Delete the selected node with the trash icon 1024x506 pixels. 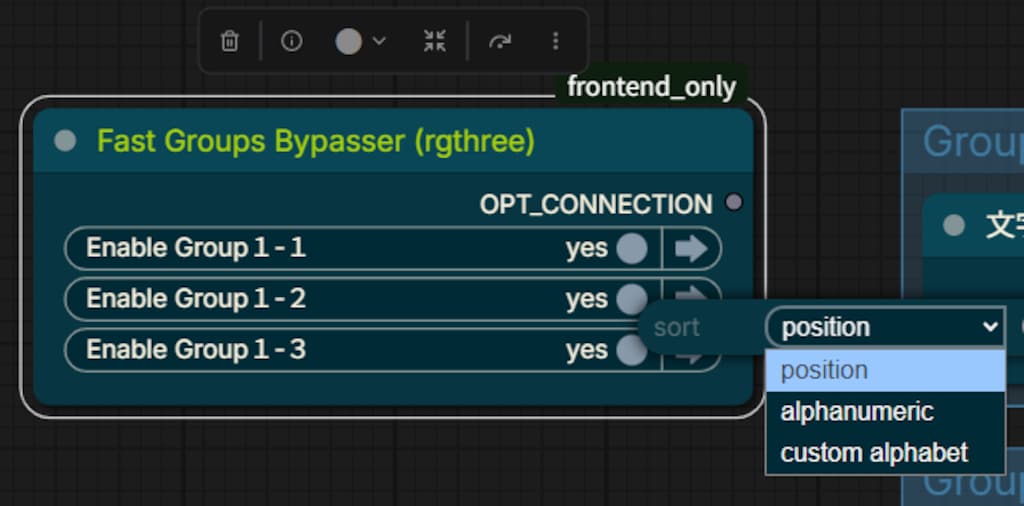click(229, 41)
